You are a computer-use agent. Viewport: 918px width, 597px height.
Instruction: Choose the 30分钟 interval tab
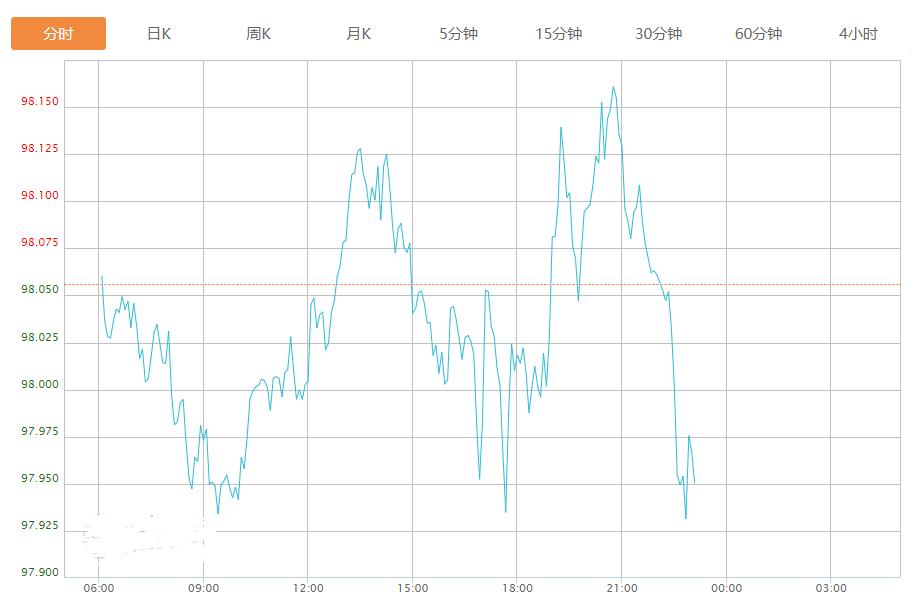658,34
